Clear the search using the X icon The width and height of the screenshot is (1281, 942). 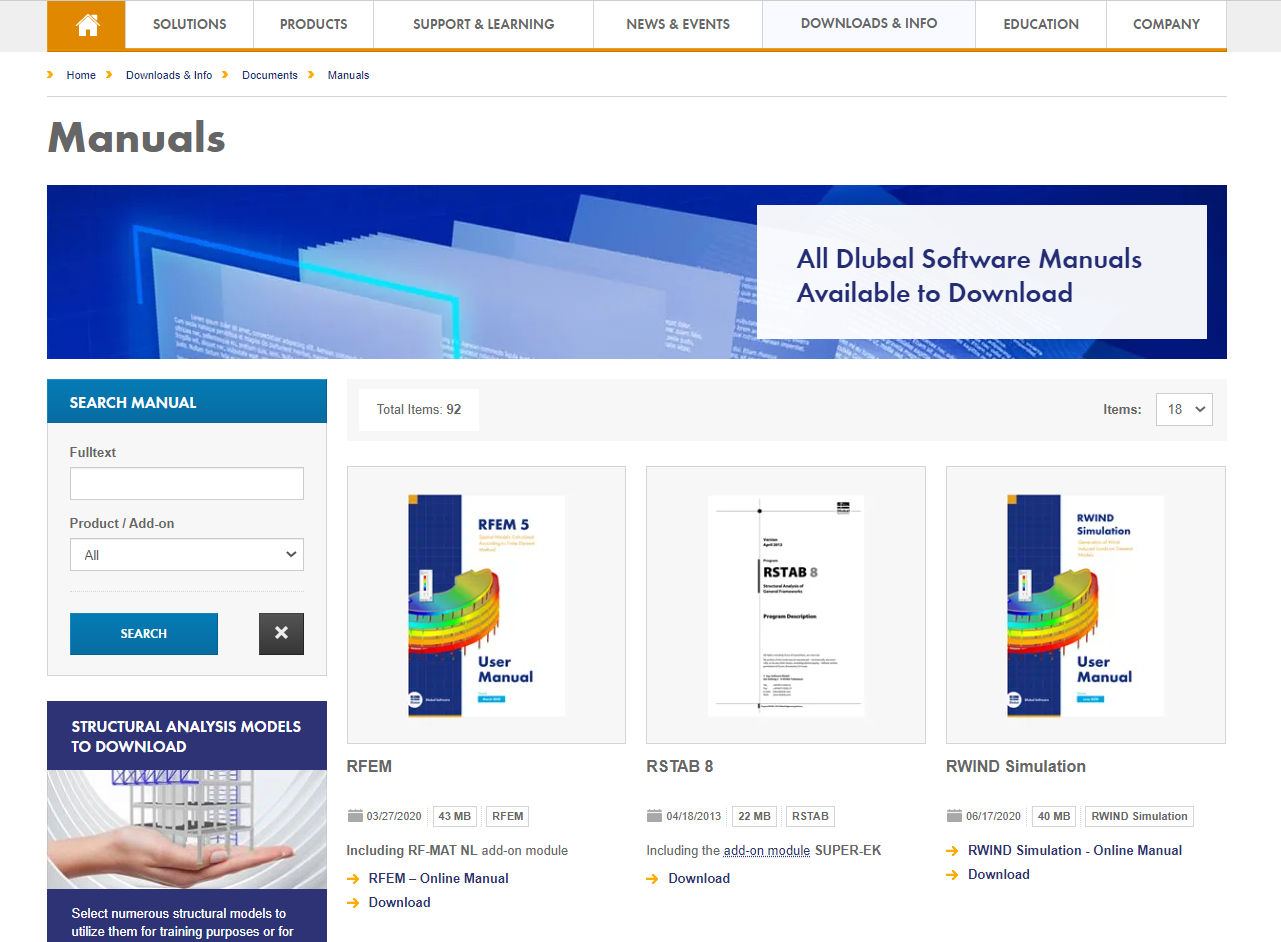281,633
